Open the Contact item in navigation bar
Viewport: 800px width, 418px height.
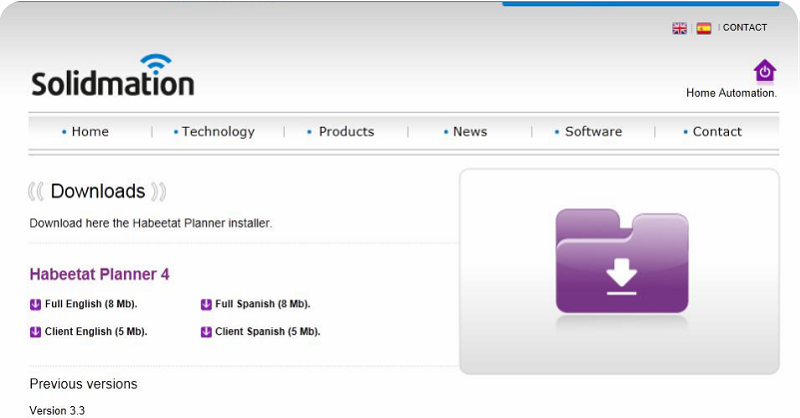pyautogui.click(x=717, y=132)
